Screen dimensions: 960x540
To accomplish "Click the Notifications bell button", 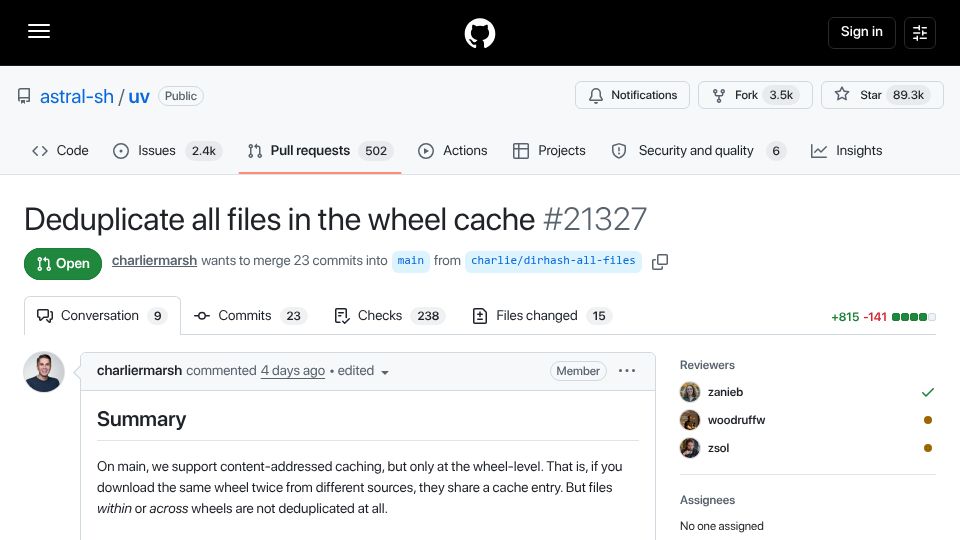I will [632, 95].
